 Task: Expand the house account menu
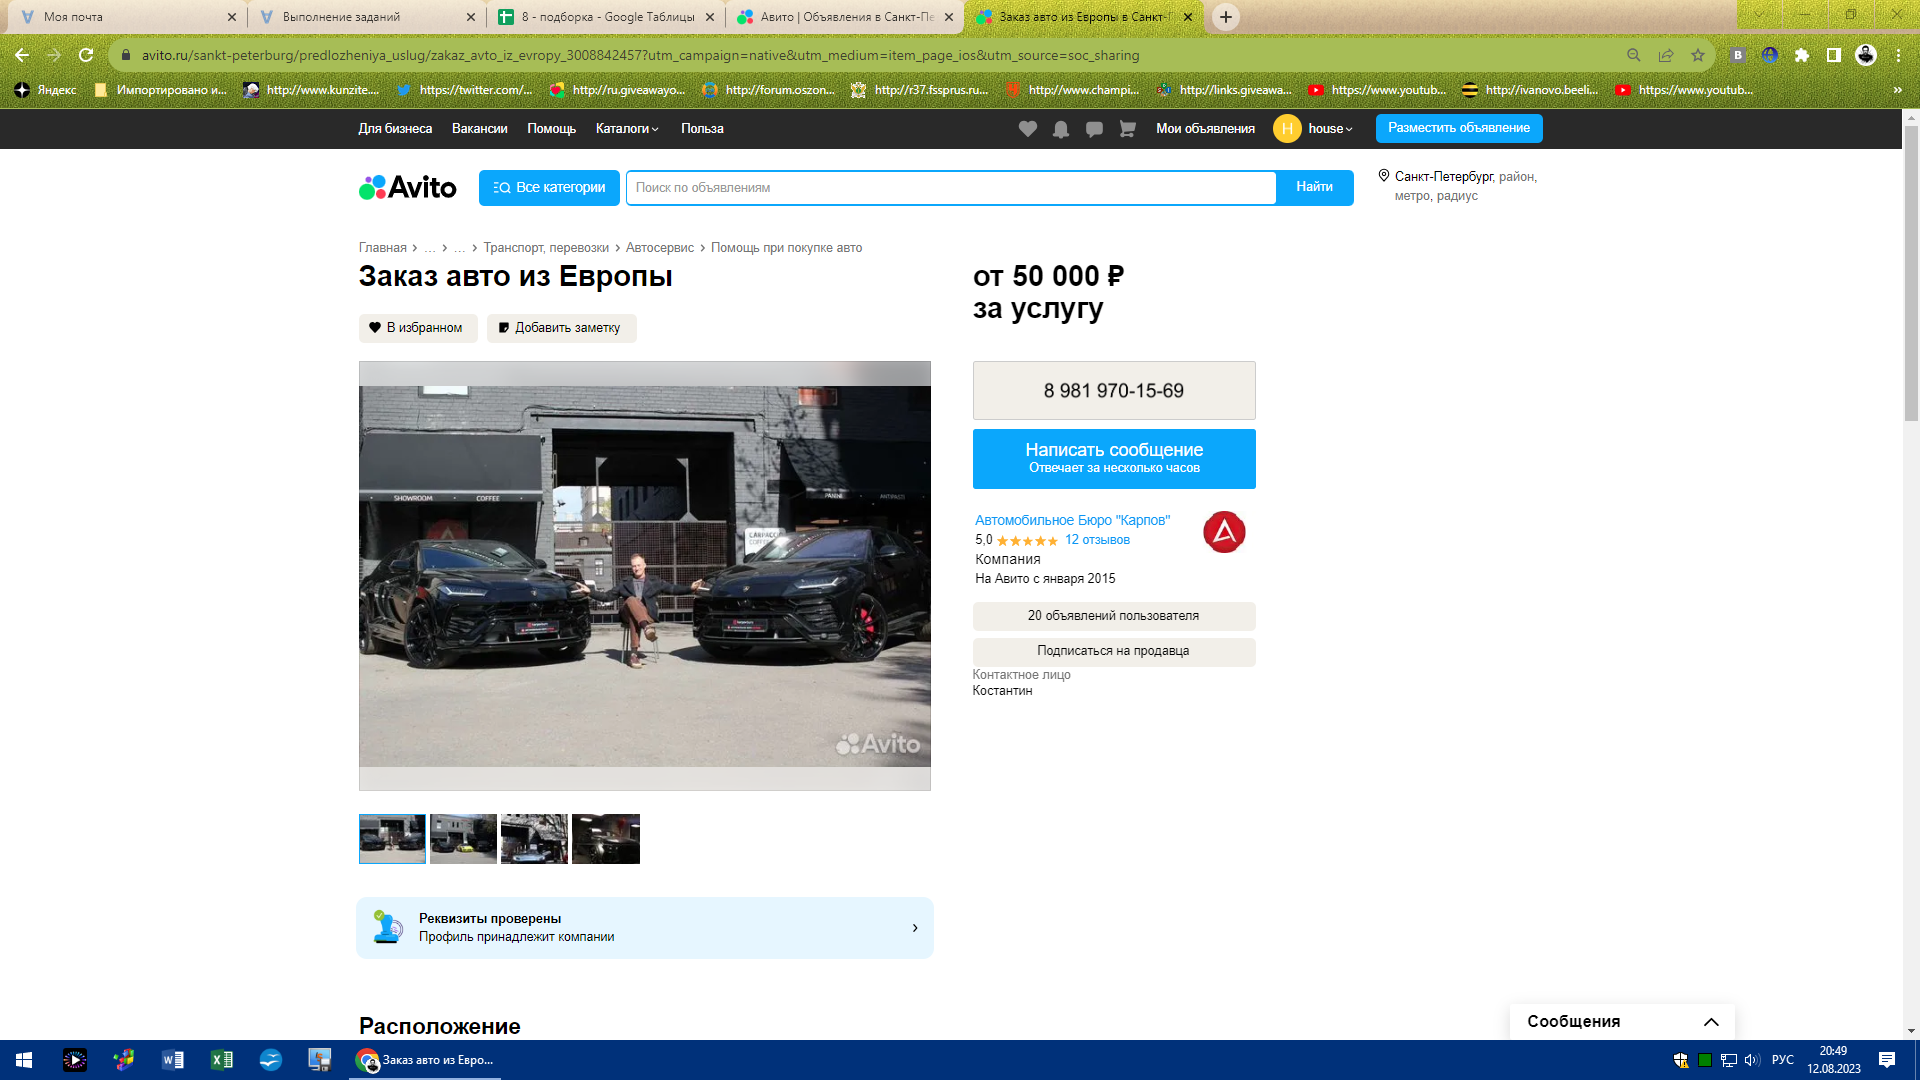tap(1326, 129)
